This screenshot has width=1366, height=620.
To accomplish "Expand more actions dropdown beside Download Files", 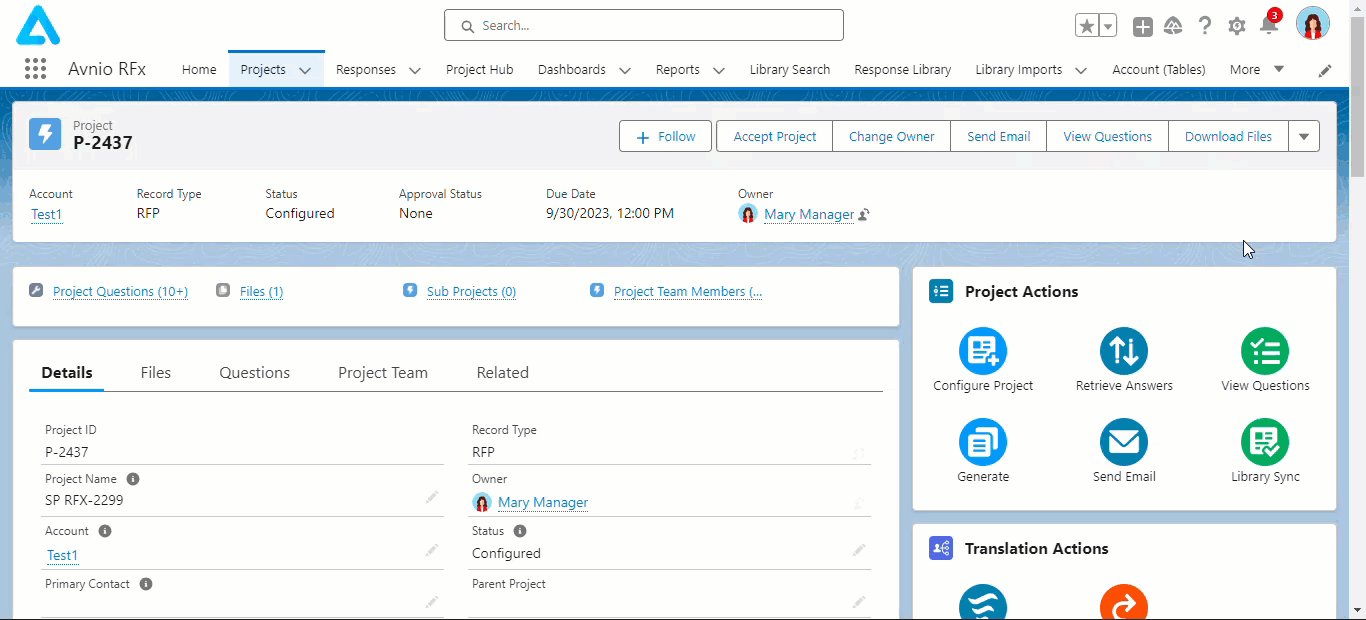I will coord(1303,137).
